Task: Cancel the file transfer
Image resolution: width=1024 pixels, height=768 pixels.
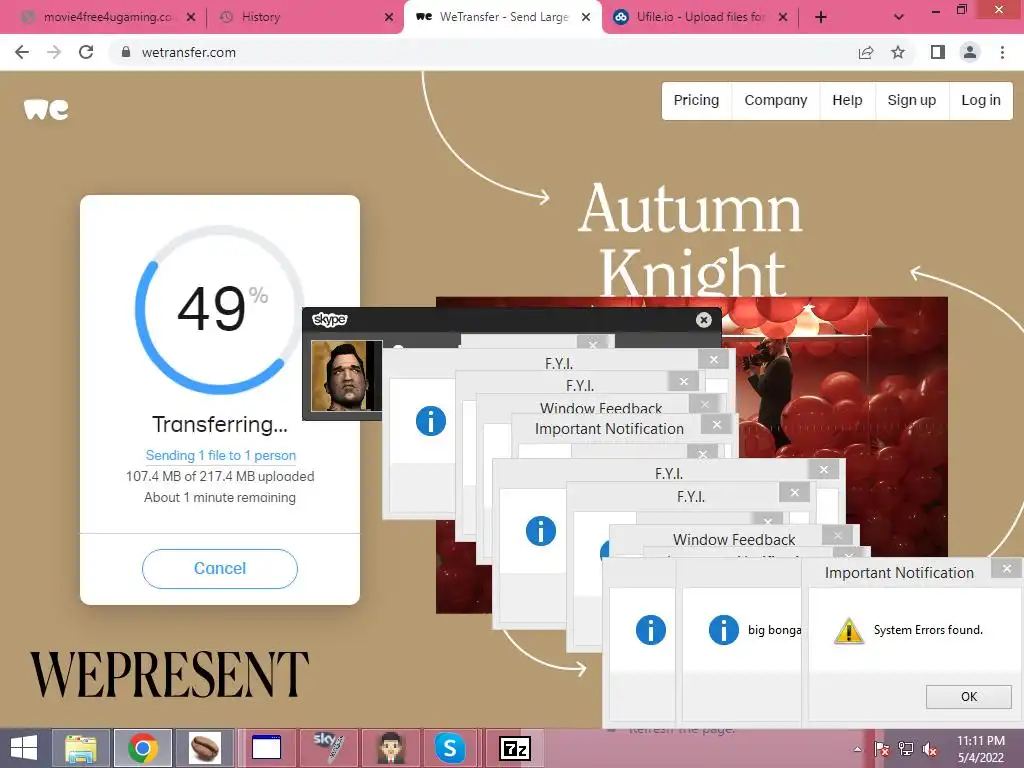Action: [219, 568]
